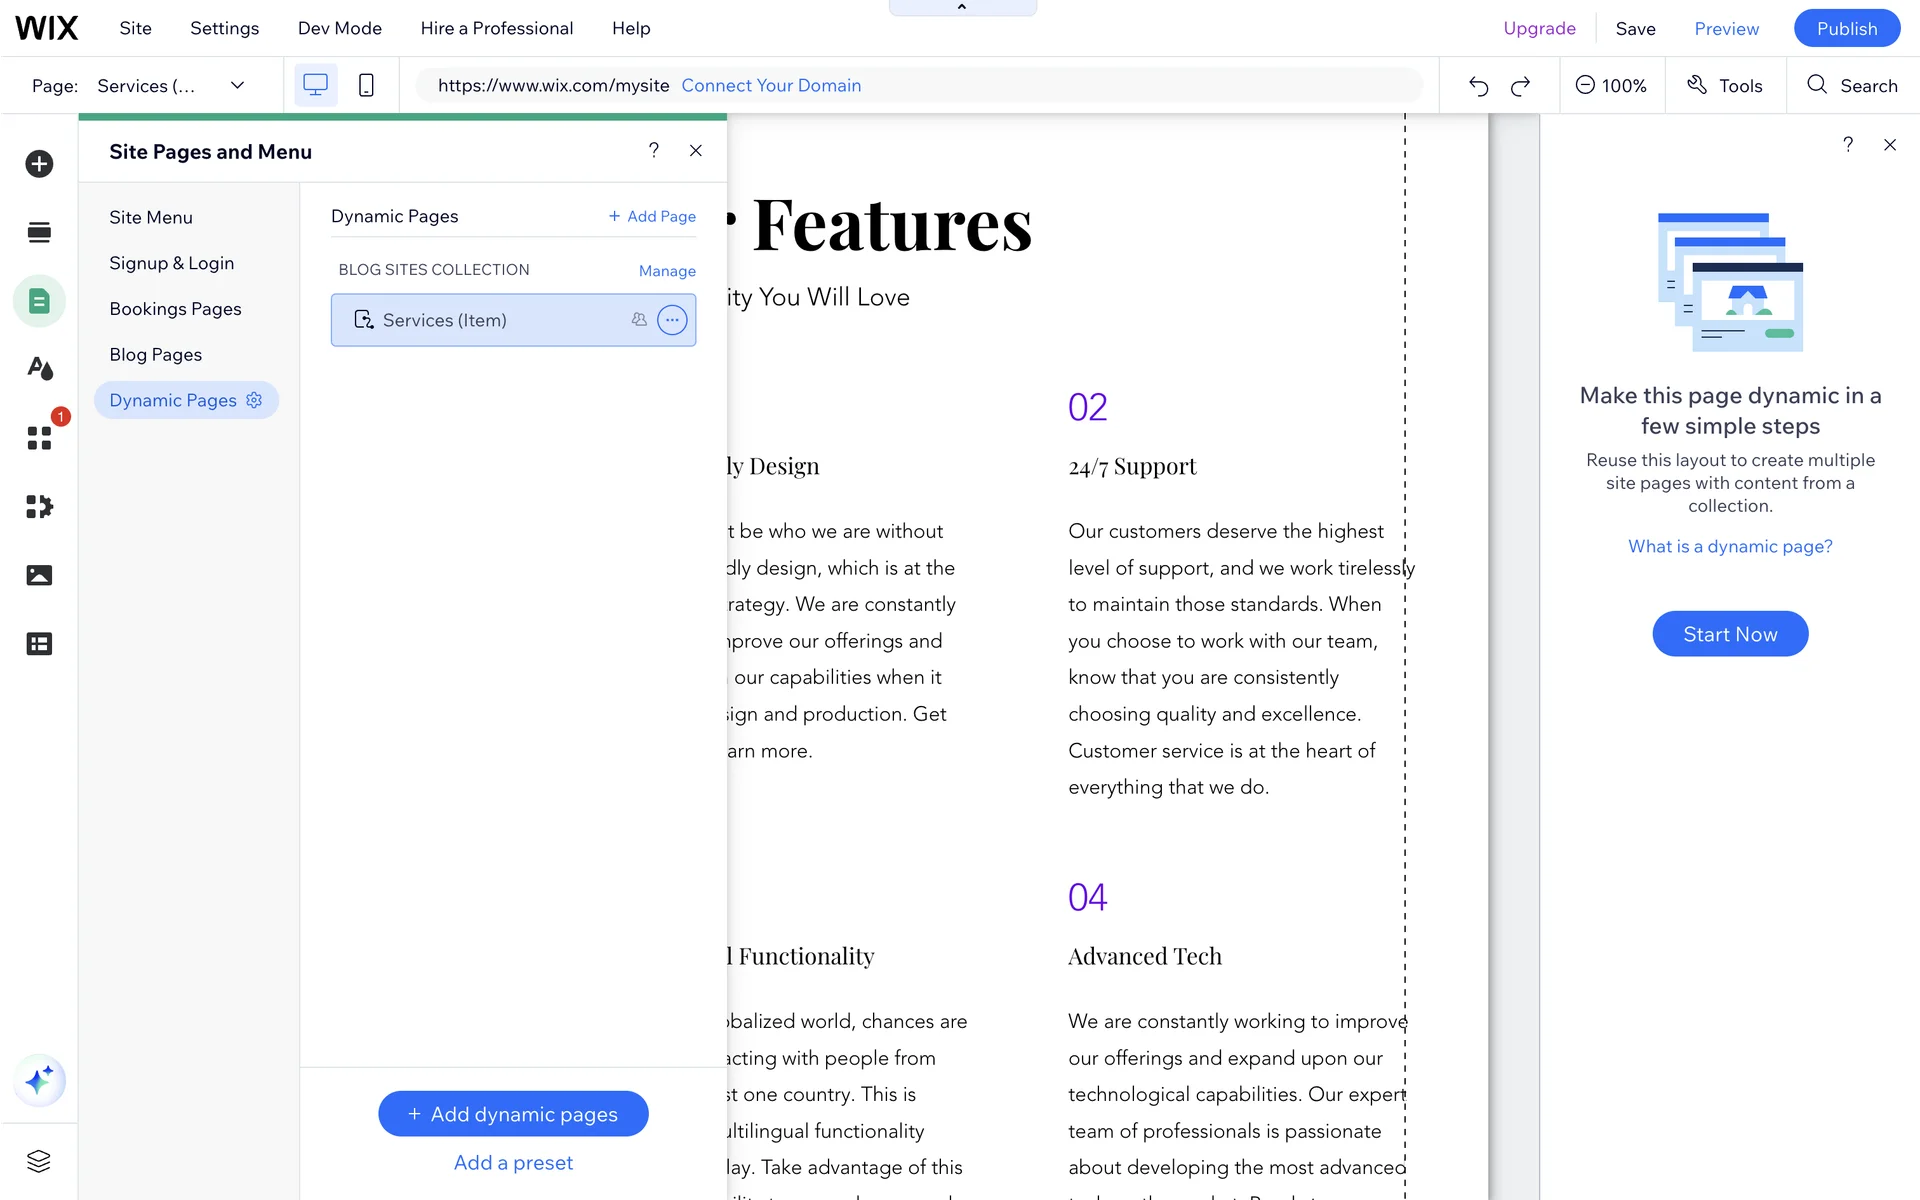Viewport: 1920px width, 1200px height.
Task: Open the Layers icon at bottom left
Action: point(39,1161)
